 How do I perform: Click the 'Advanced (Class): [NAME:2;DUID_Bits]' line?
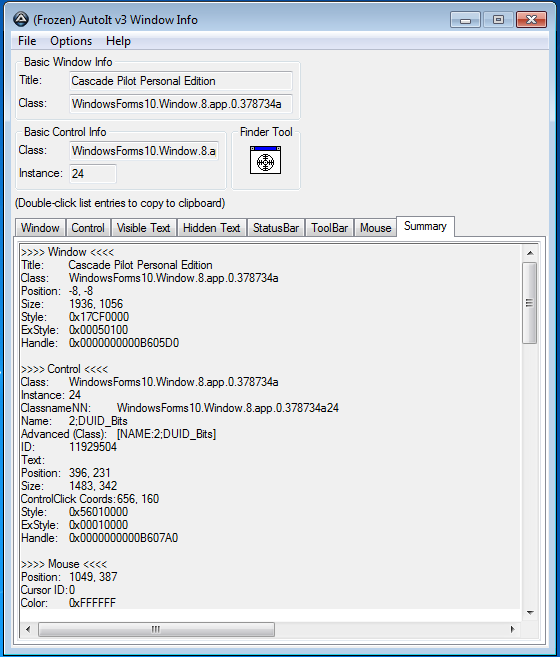(119, 434)
